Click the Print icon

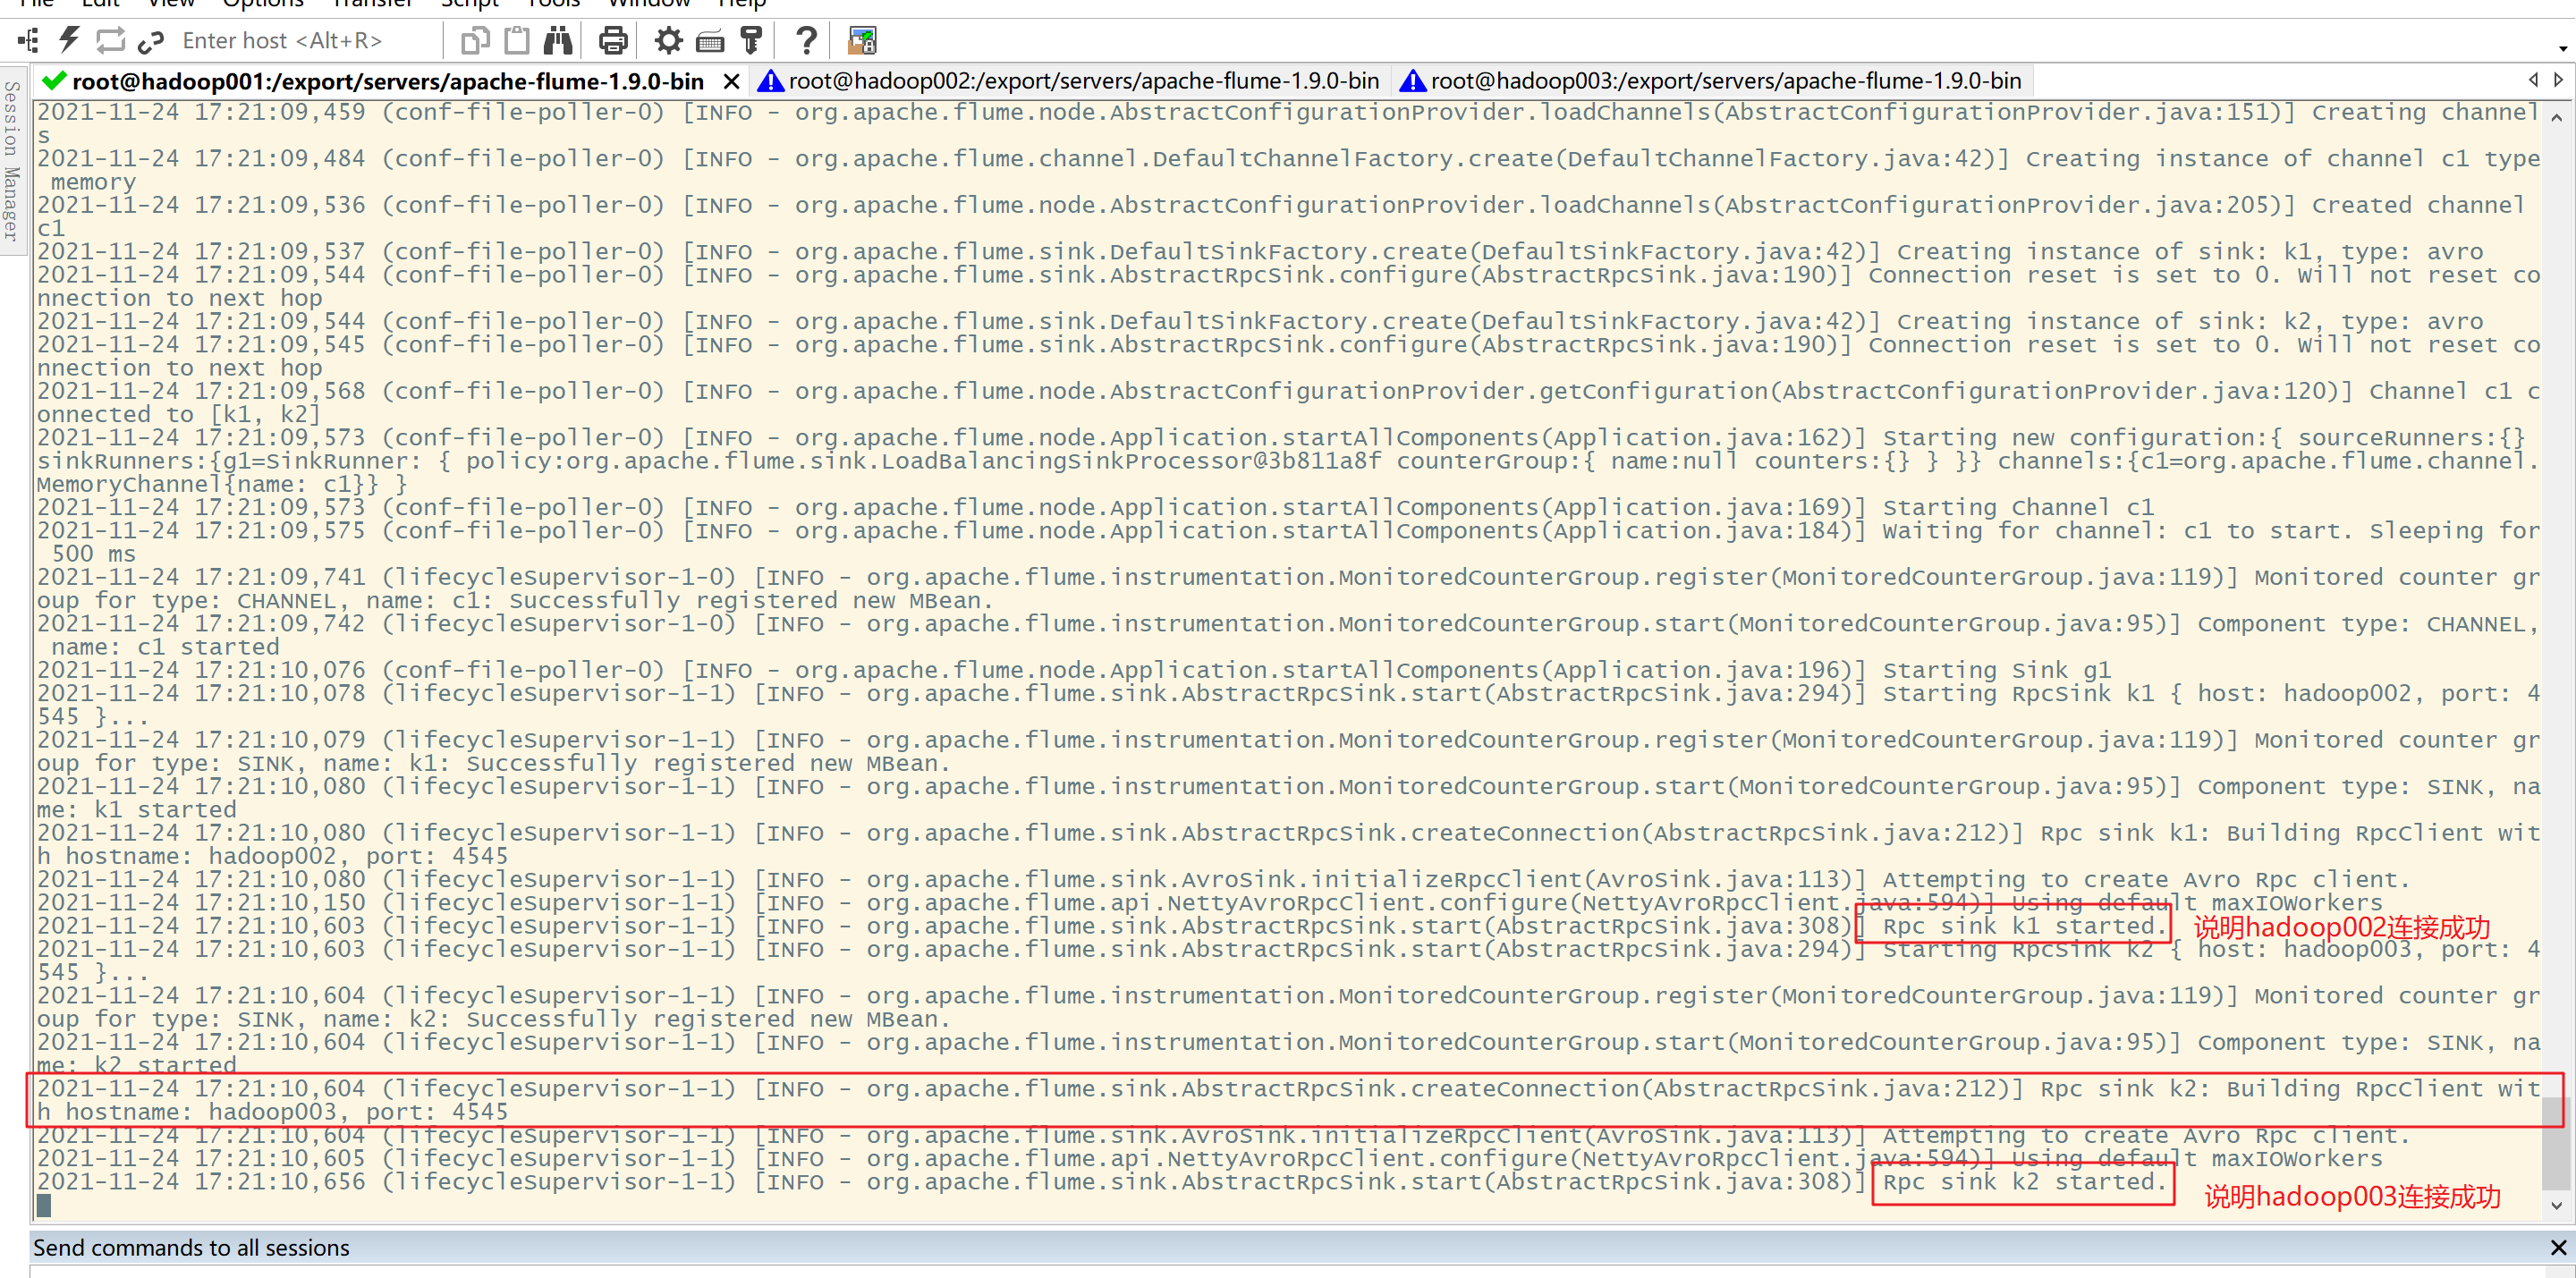point(613,41)
